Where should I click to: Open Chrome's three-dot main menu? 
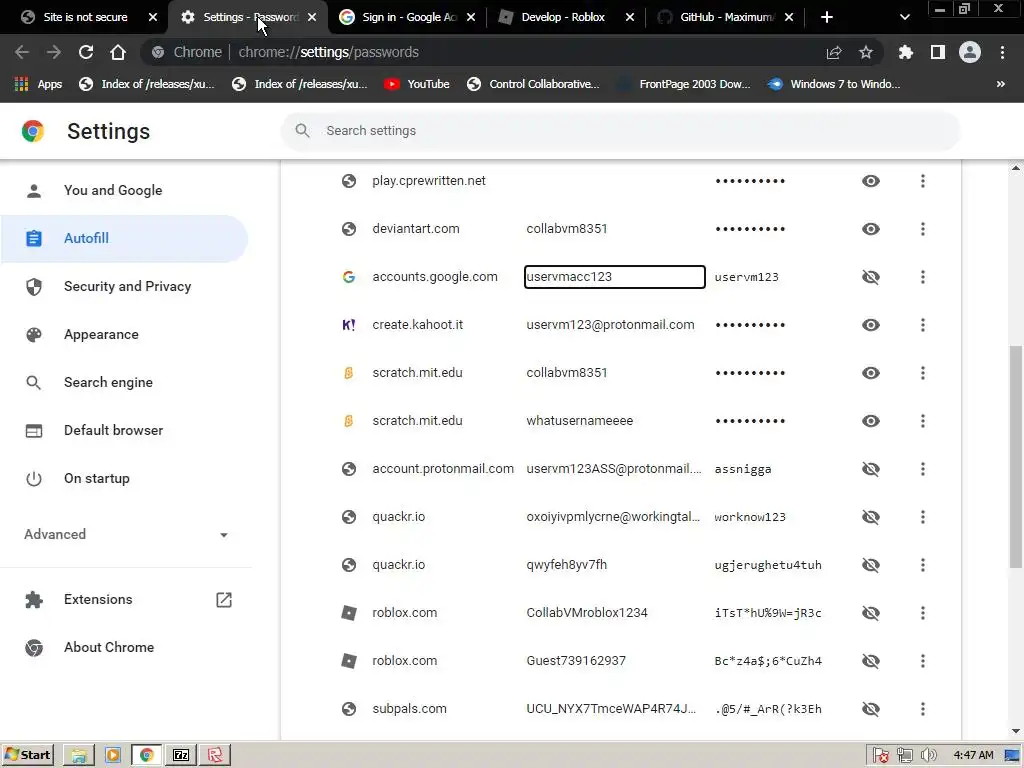1002,52
